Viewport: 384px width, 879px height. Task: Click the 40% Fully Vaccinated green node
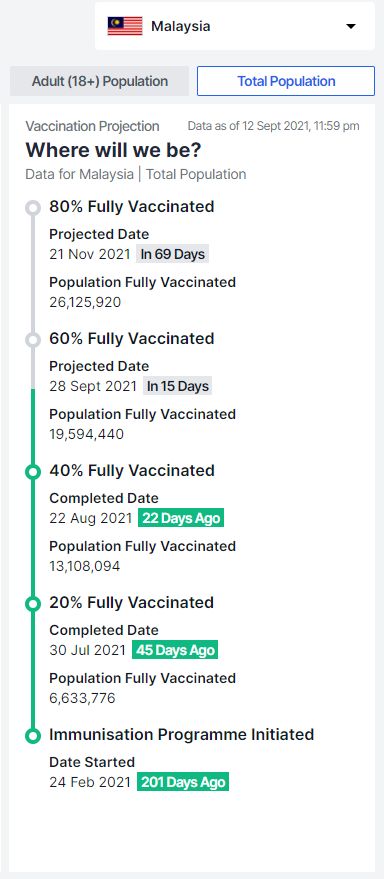[33, 472]
